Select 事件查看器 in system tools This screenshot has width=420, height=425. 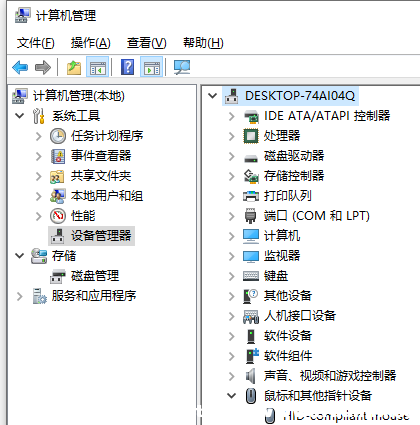pos(101,156)
